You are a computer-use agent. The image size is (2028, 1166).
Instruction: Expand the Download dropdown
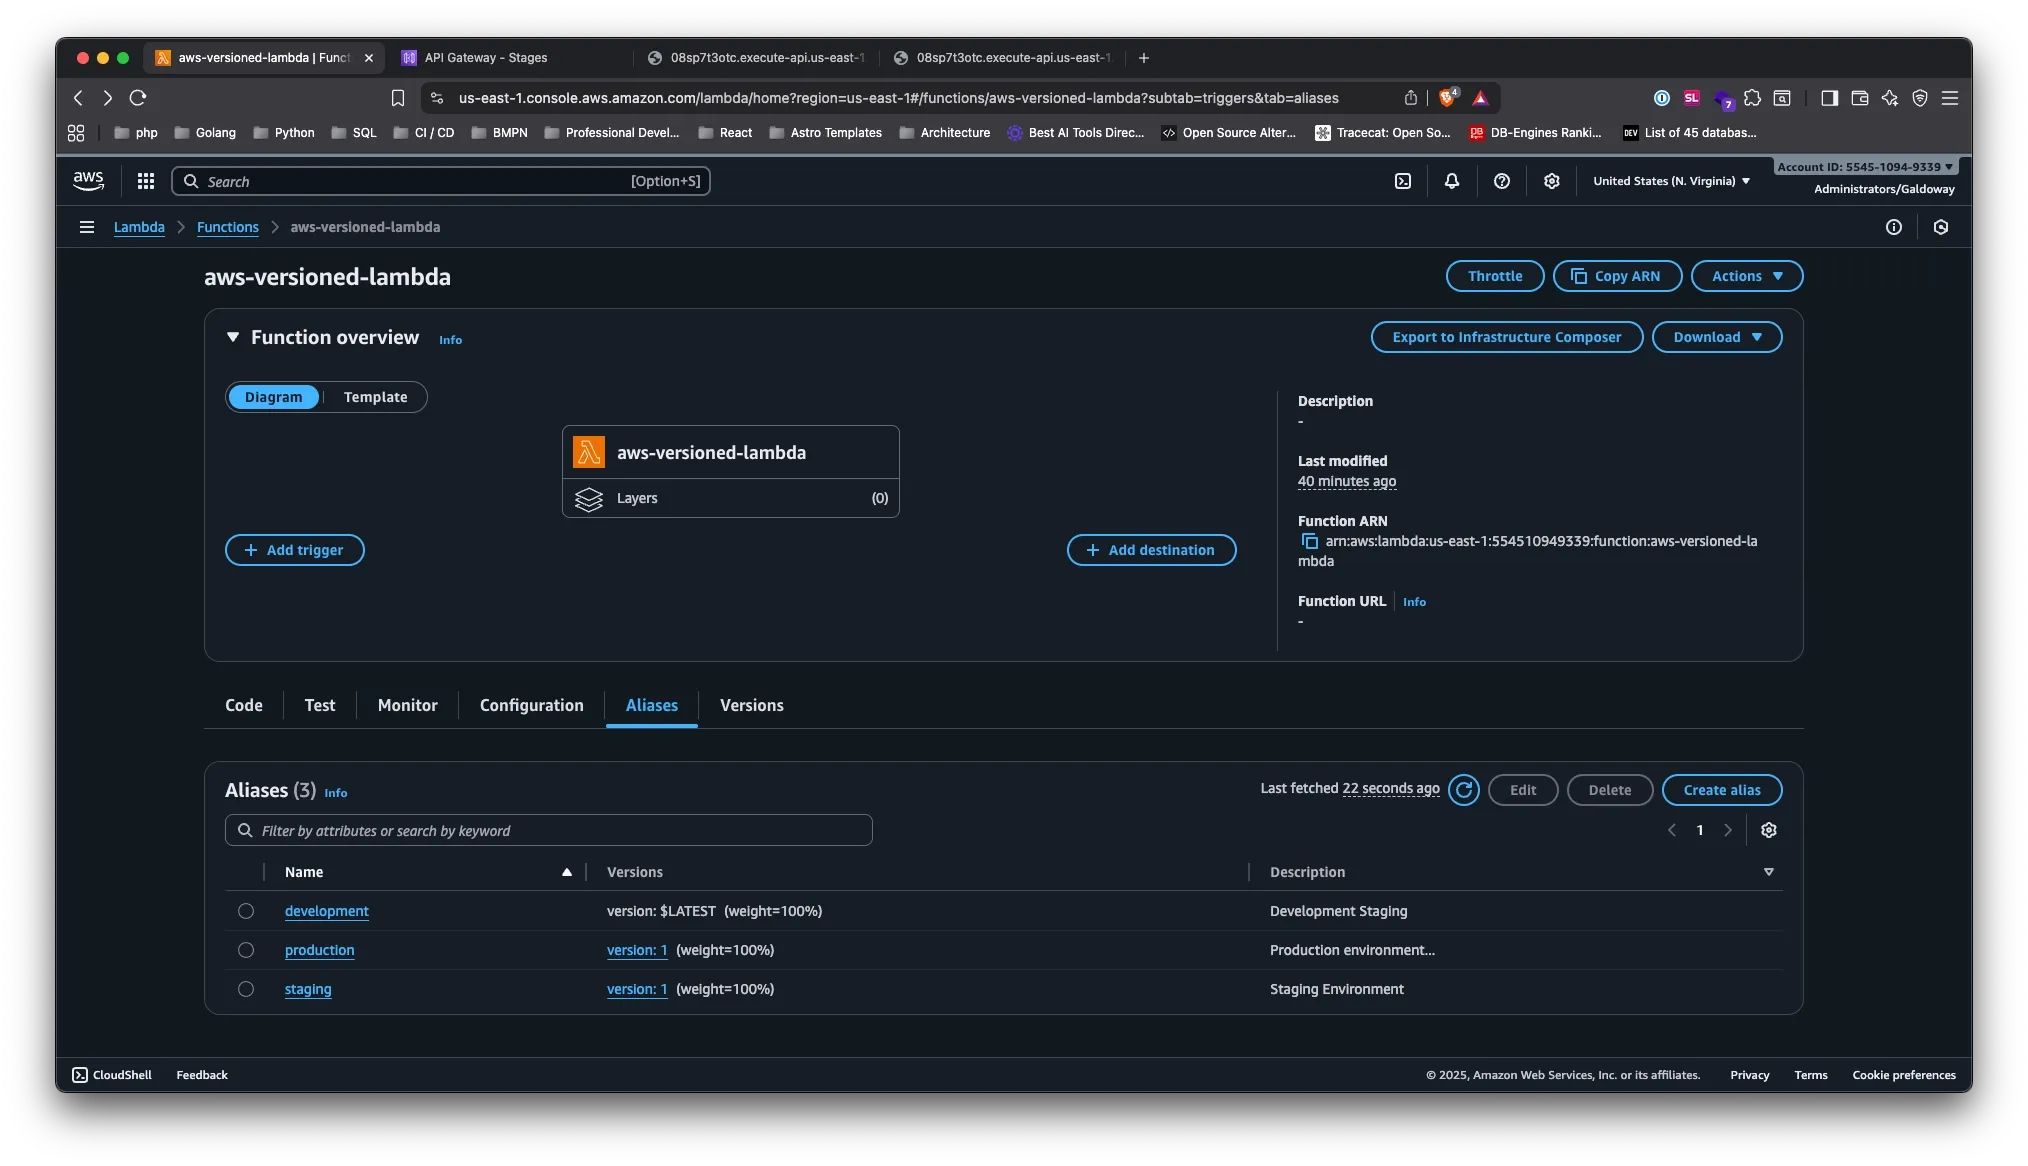[1716, 337]
